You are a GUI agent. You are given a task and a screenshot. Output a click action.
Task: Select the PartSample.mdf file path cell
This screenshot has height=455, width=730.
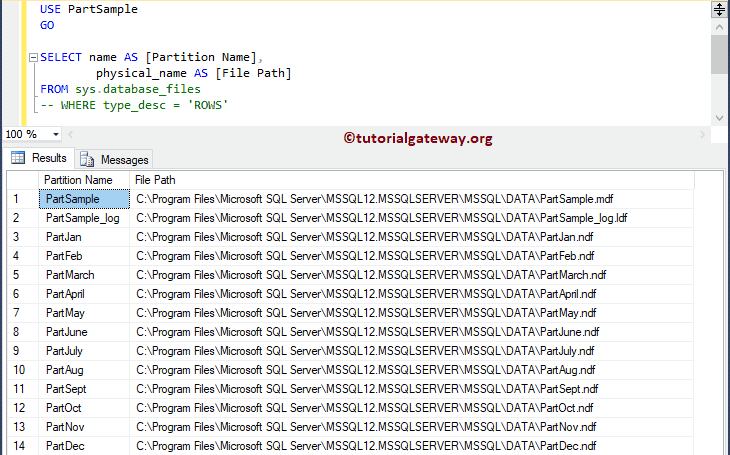412,199
